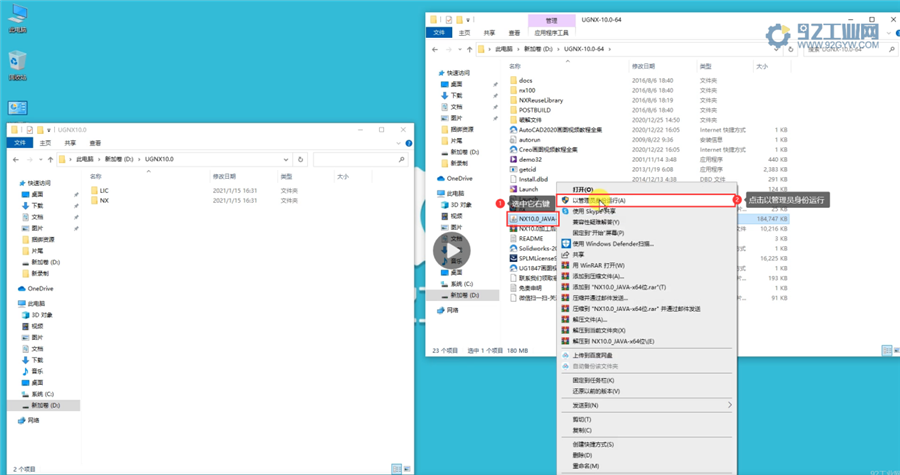This screenshot has height=475, width=900.
Task: Click the search box in the UGNX10.0 window
Action: coord(360,159)
